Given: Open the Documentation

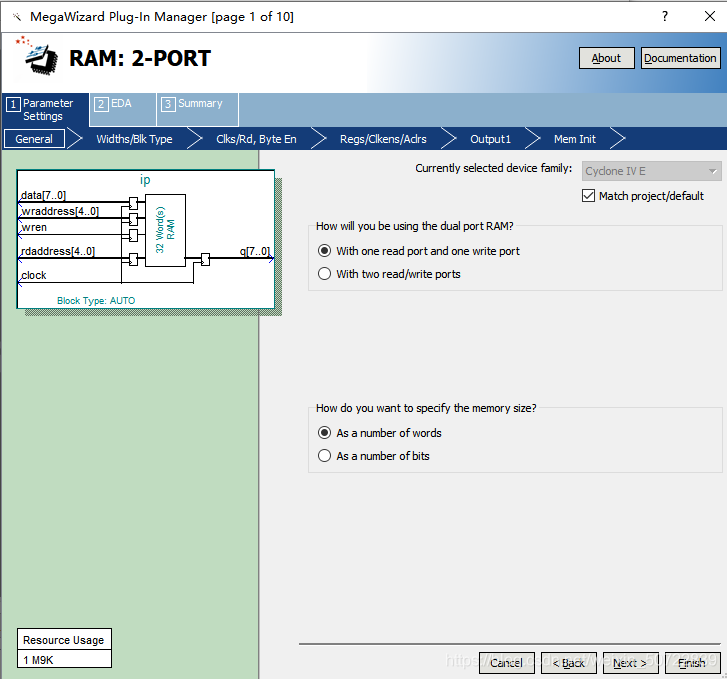Looking at the screenshot, I should point(680,58).
